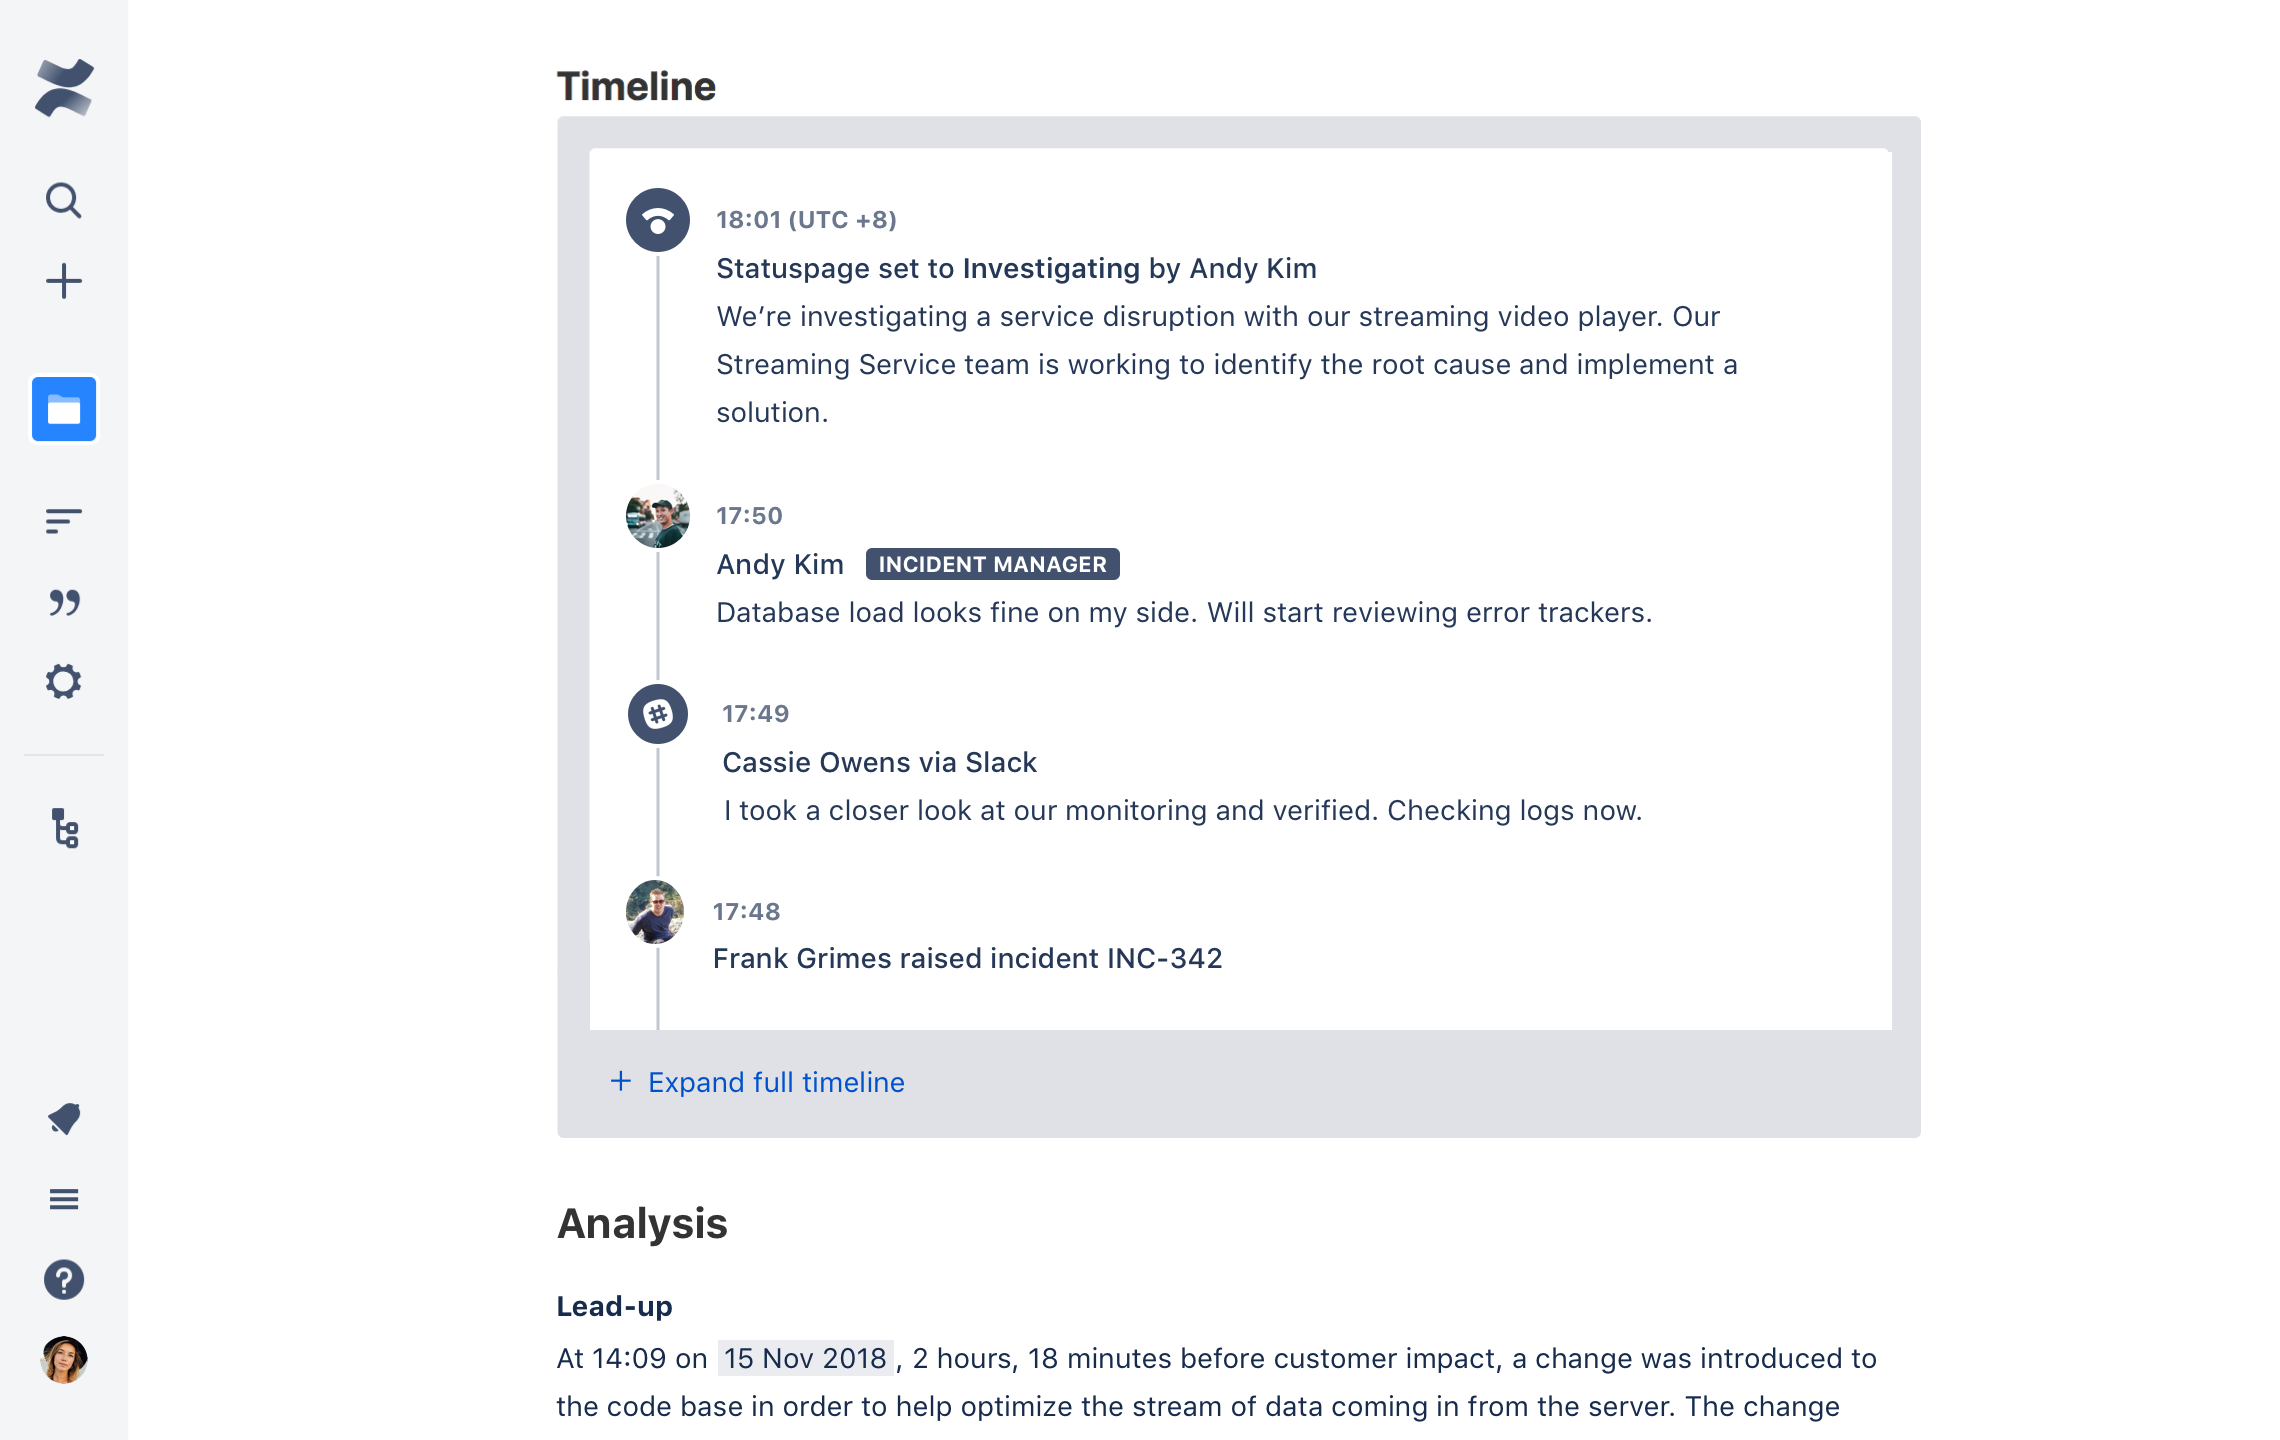2280x1440 pixels.
Task: Click the INCIDENT MANAGER badge
Action: pyautogui.click(x=992, y=564)
